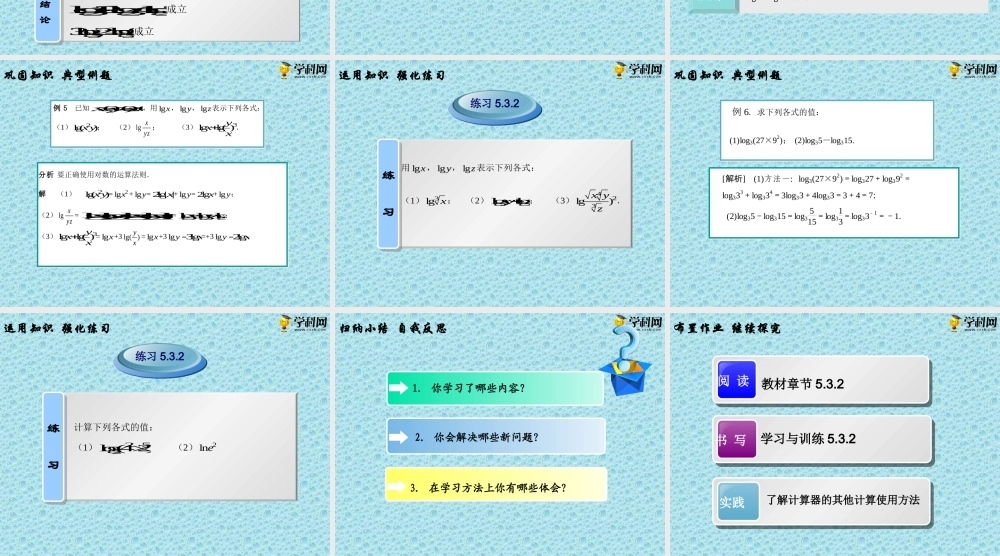Image resolution: width=1000 pixels, height=556 pixels.
Task: Click the text 计算下列各式的值
Action: [114, 427]
